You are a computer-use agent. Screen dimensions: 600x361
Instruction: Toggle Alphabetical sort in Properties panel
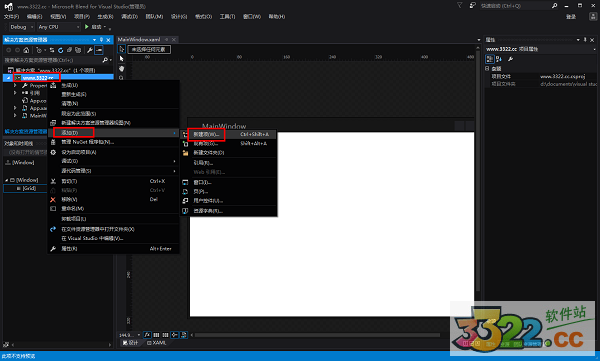click(x=499, y=59)
